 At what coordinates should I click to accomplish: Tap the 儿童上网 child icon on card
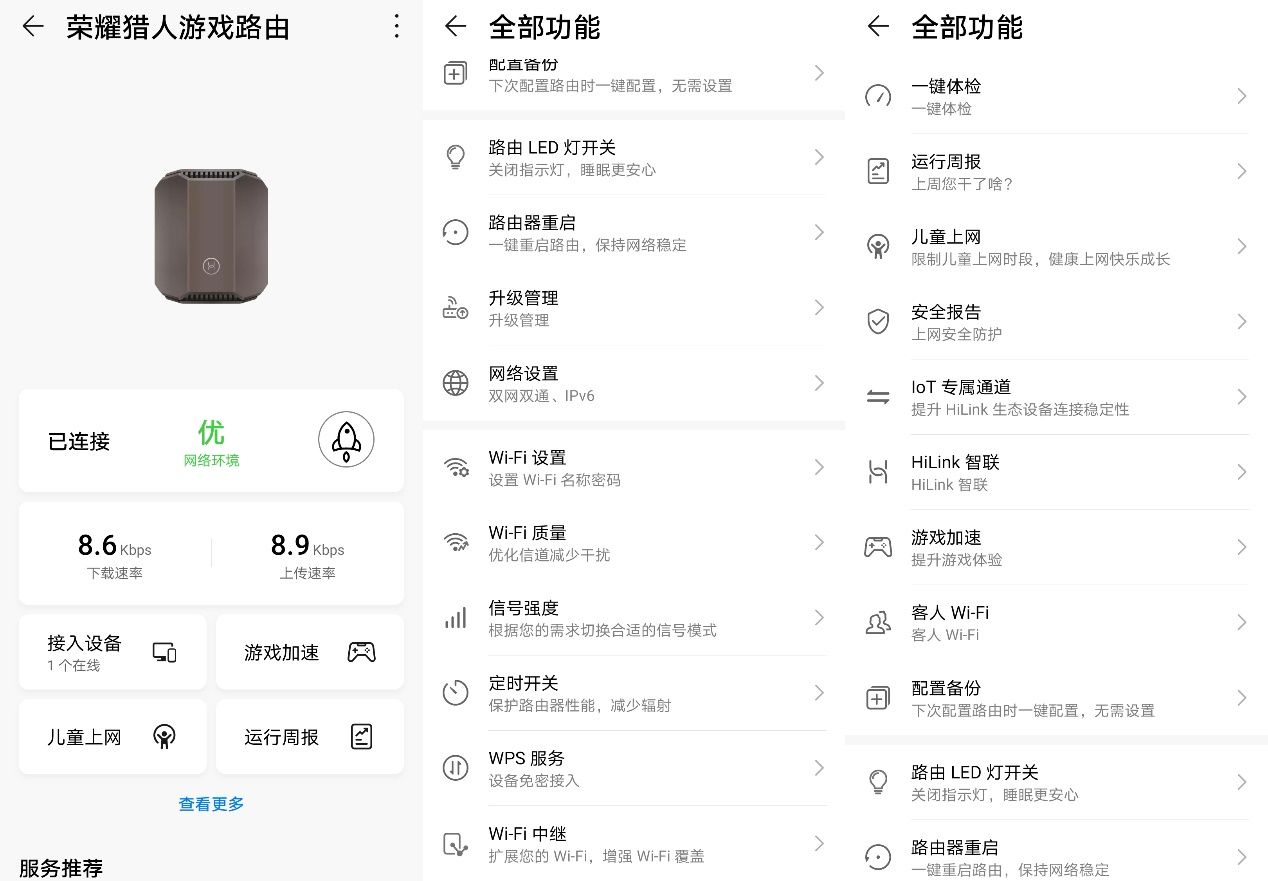pyautogui.click(x=164, y=737)
